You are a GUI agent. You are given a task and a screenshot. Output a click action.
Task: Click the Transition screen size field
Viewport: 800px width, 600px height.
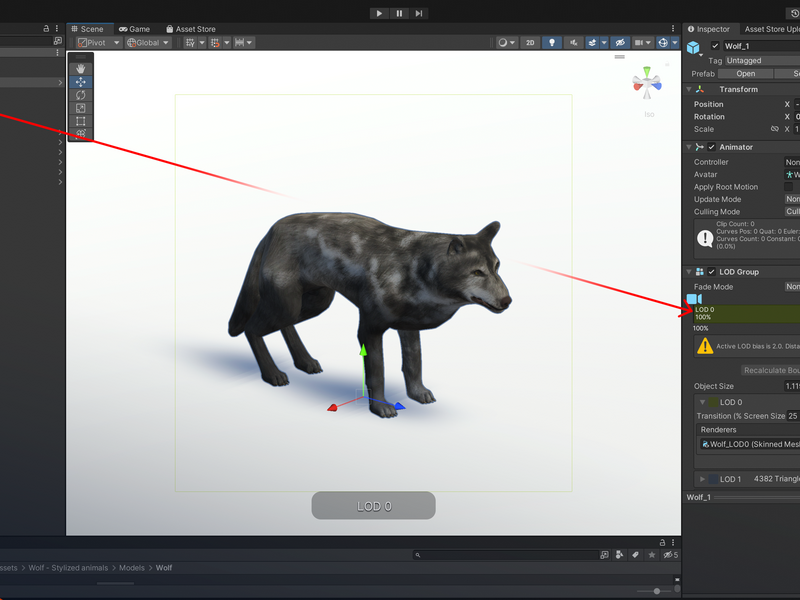pos(793,416)
